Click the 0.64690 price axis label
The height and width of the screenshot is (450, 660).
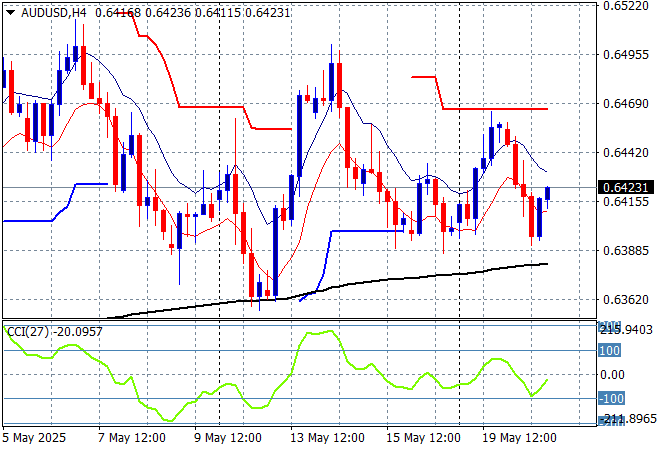pyautogui.click(x=627, y=104)
